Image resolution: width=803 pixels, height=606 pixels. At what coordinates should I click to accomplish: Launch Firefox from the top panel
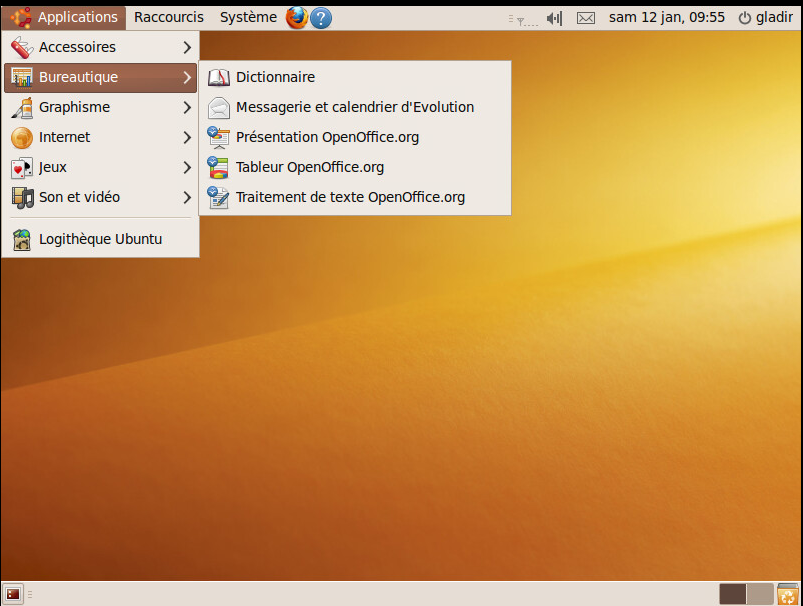click(x=297, y=17)
